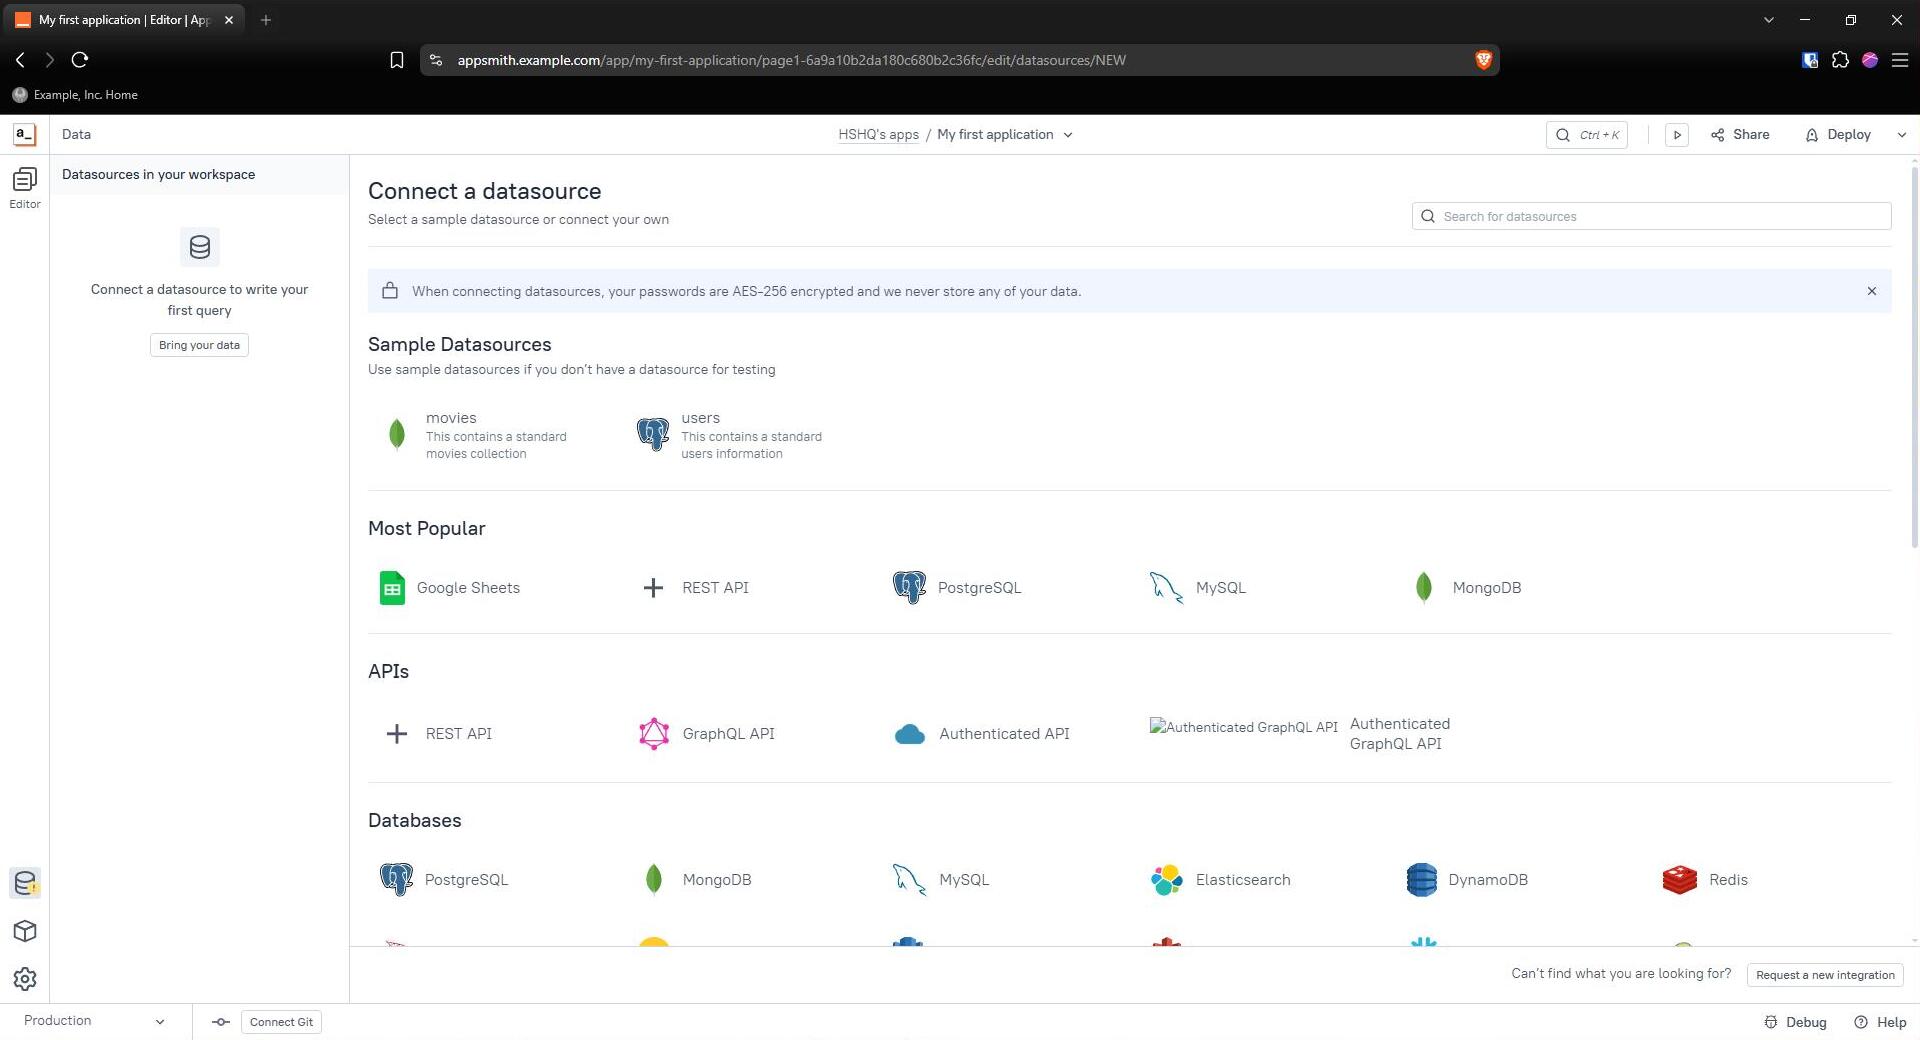Open the Libraries cube icon

(25, 931)
